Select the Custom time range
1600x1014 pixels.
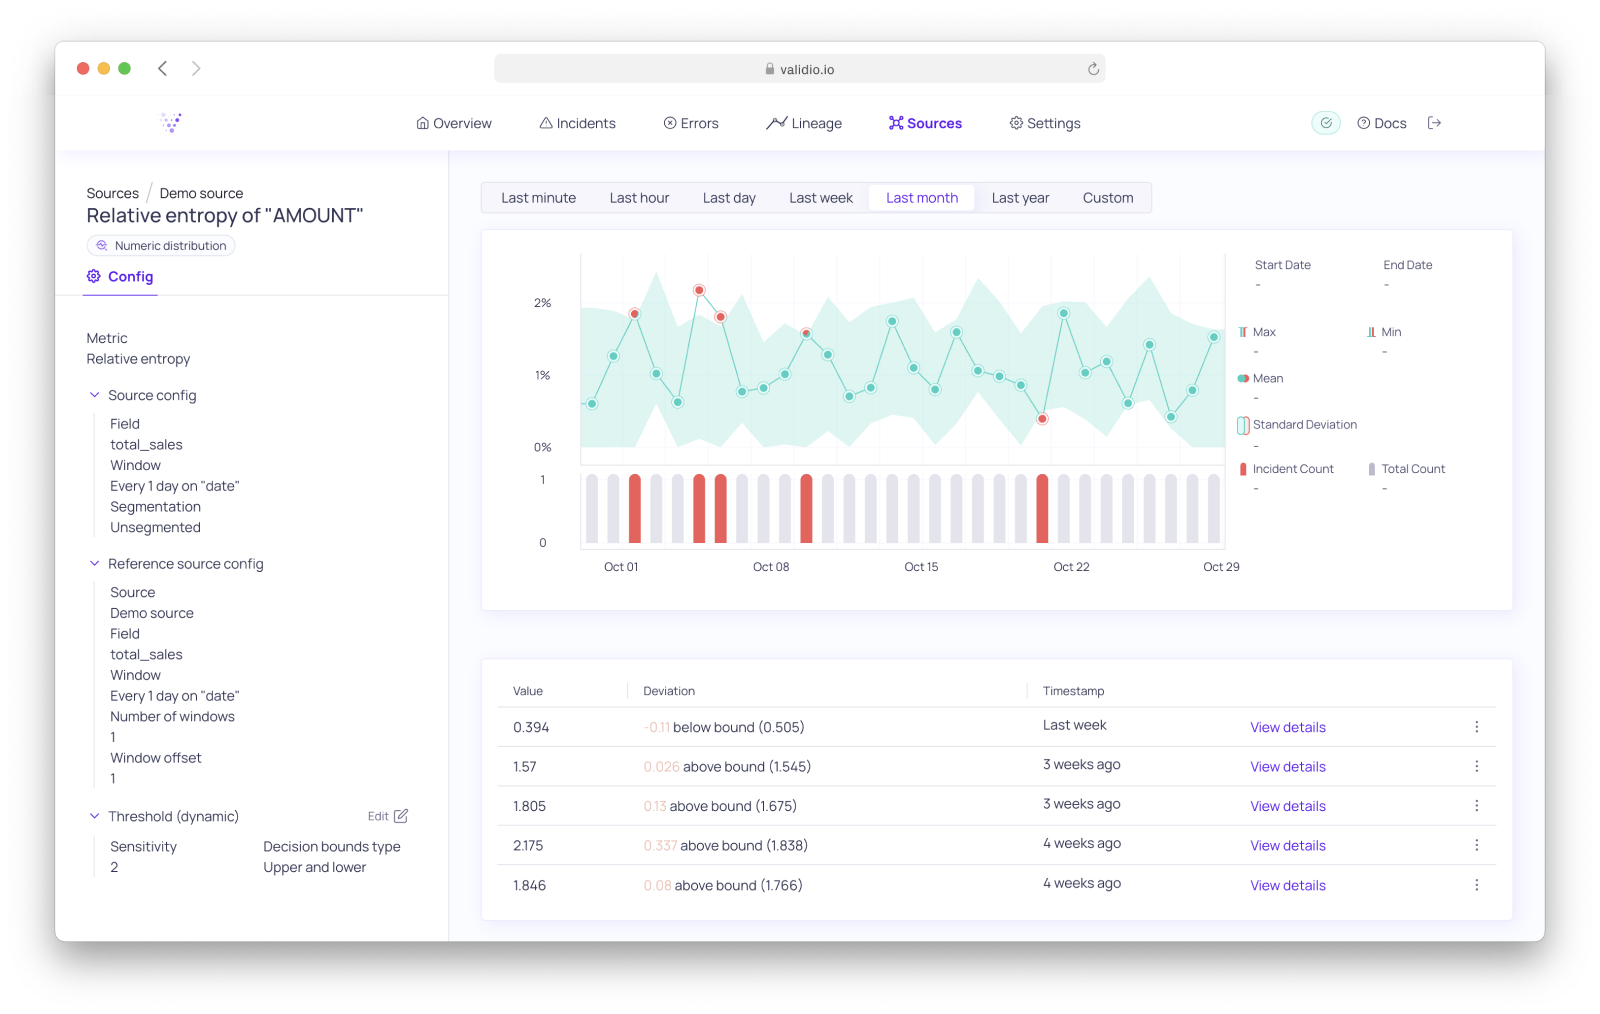(1108, 198)
